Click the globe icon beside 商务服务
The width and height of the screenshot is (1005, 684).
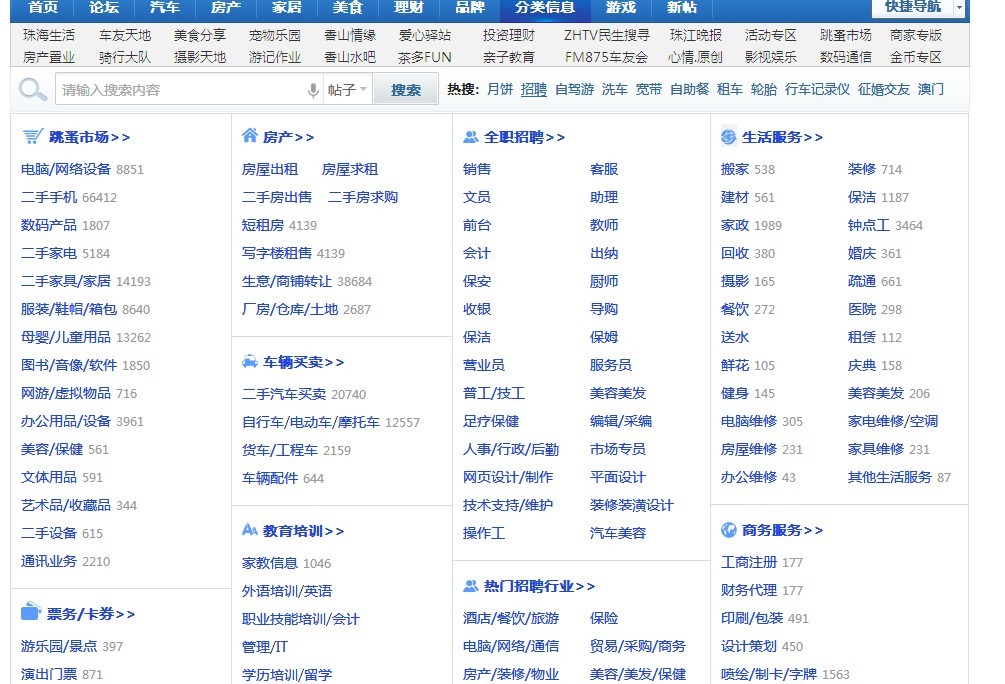(x=729, y=529)
